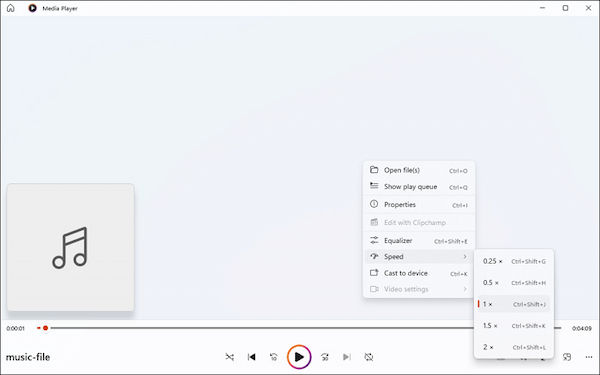Set playback speed to 0.5 ×
The width and height of the screenshot is (600, 375).
(x=514, y=283)
